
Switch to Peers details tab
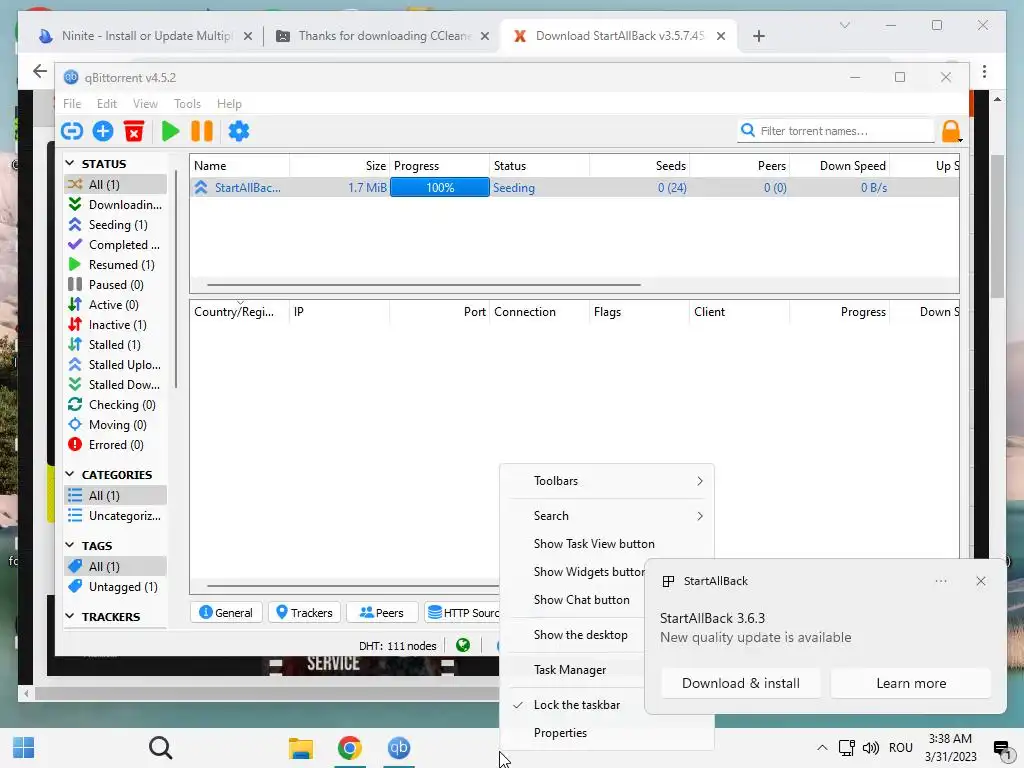(x=382, y=613)
